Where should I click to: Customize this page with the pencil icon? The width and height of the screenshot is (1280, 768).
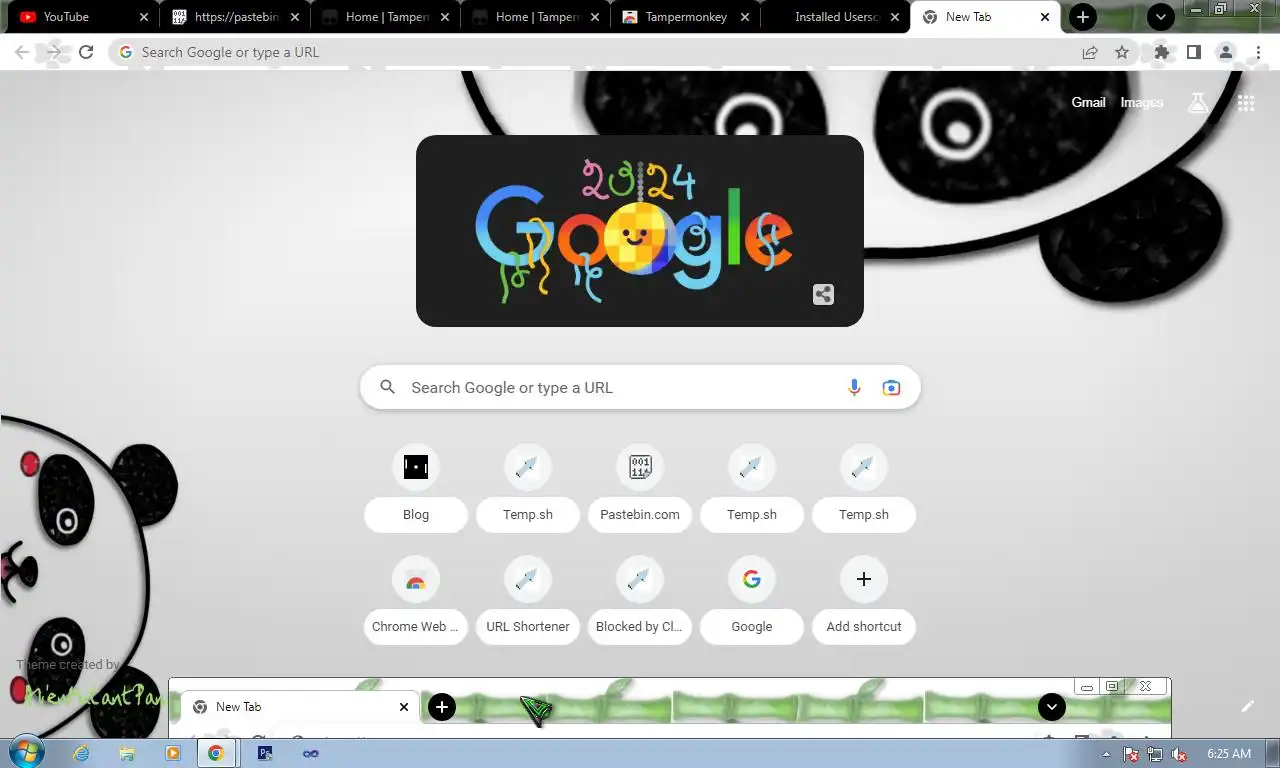tap(1247, 707)
